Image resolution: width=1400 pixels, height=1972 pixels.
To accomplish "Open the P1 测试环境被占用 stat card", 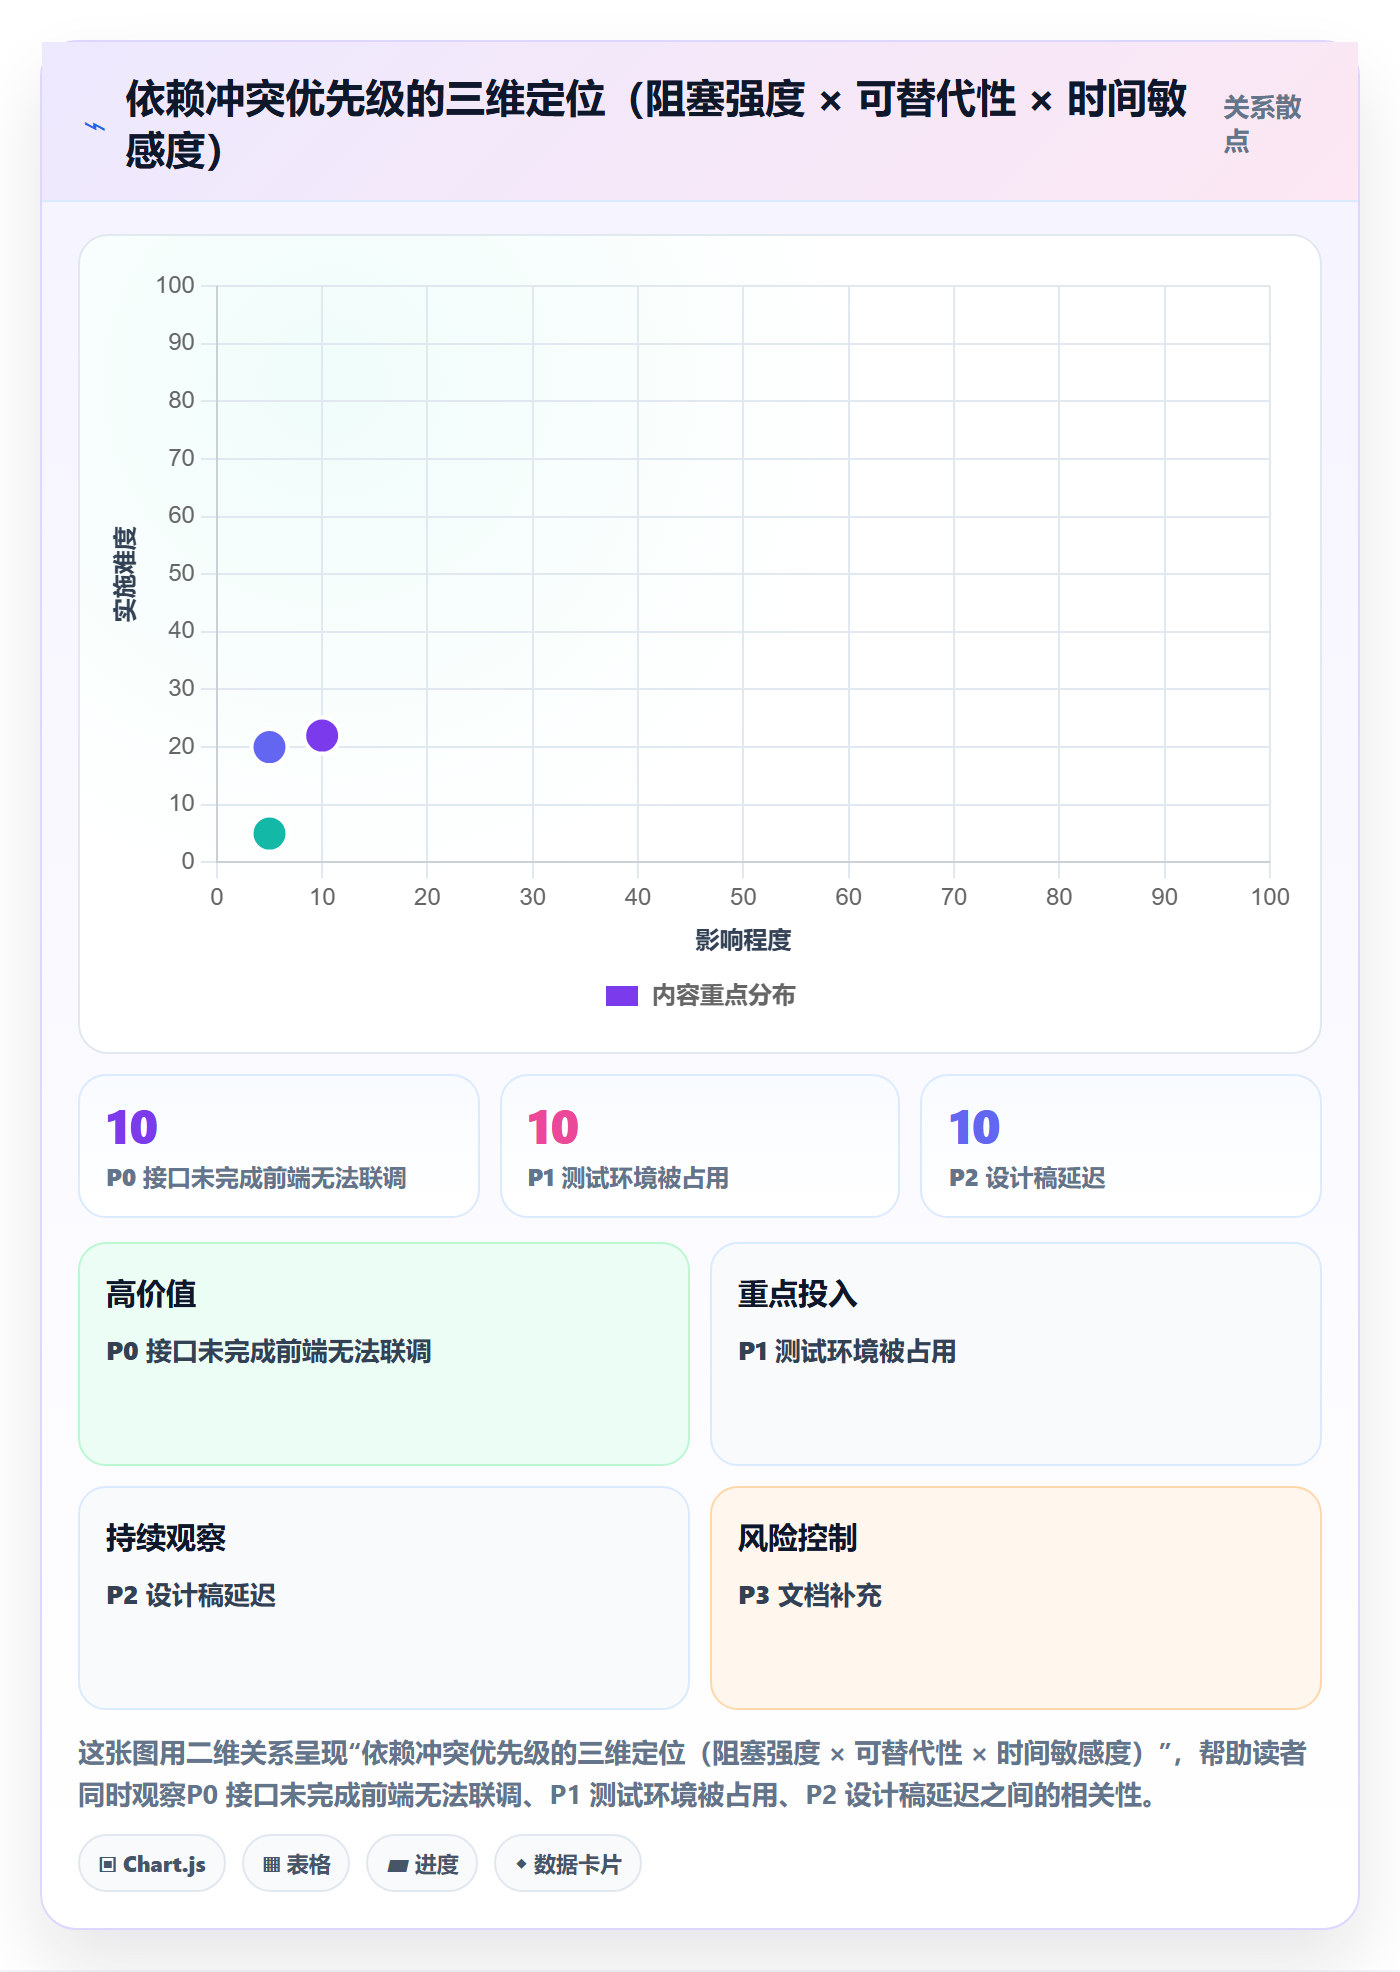I will 700,1146.
